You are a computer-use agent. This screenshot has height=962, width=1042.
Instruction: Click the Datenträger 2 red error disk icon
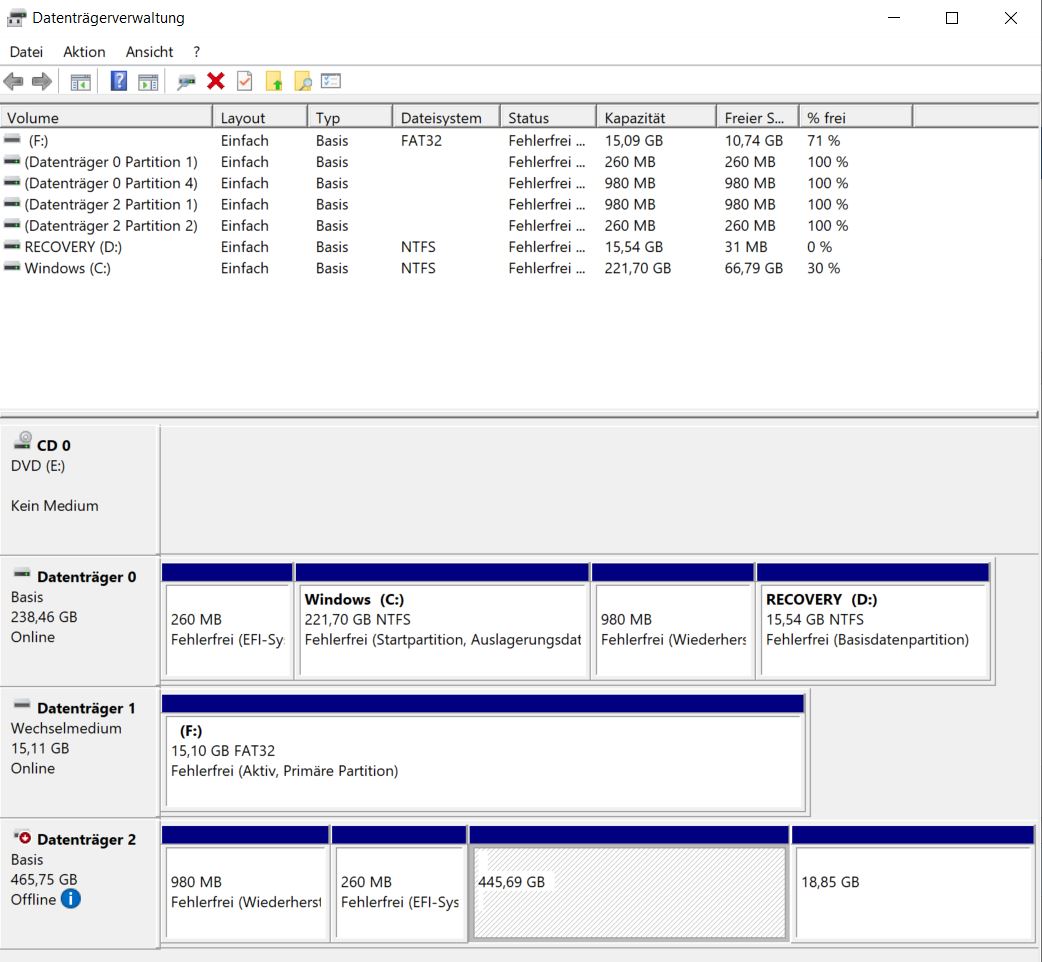click(x=23, y=837)
